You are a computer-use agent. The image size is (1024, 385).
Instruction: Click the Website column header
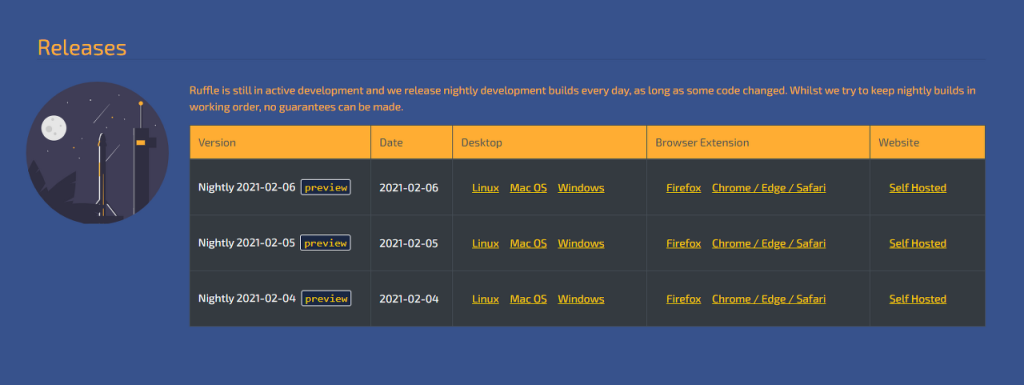927,142
